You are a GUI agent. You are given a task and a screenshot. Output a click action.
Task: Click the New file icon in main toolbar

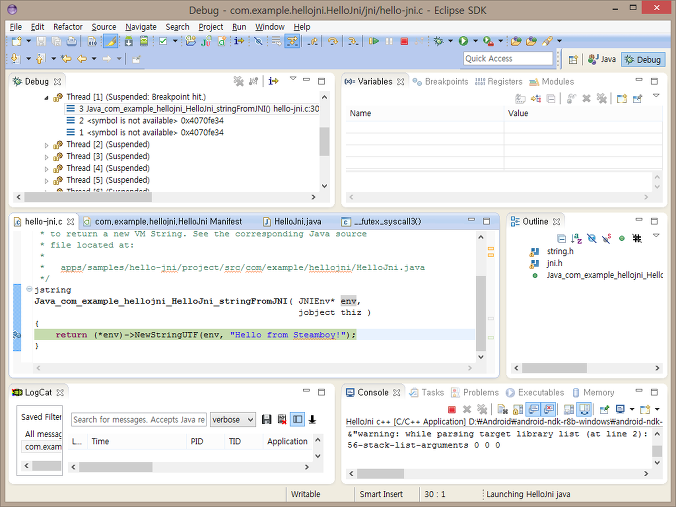point(16,41)
